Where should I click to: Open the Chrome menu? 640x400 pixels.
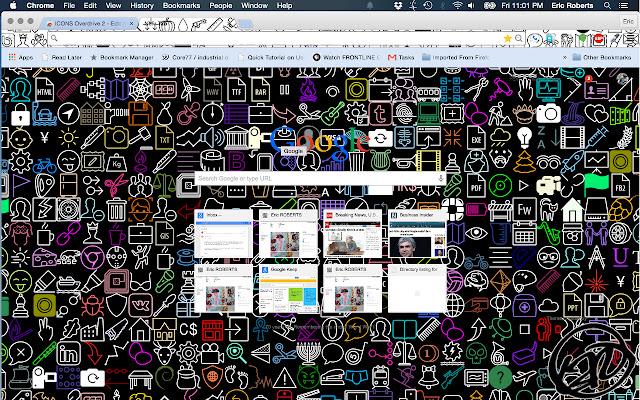pyautogui.click(x=40, y=5)
